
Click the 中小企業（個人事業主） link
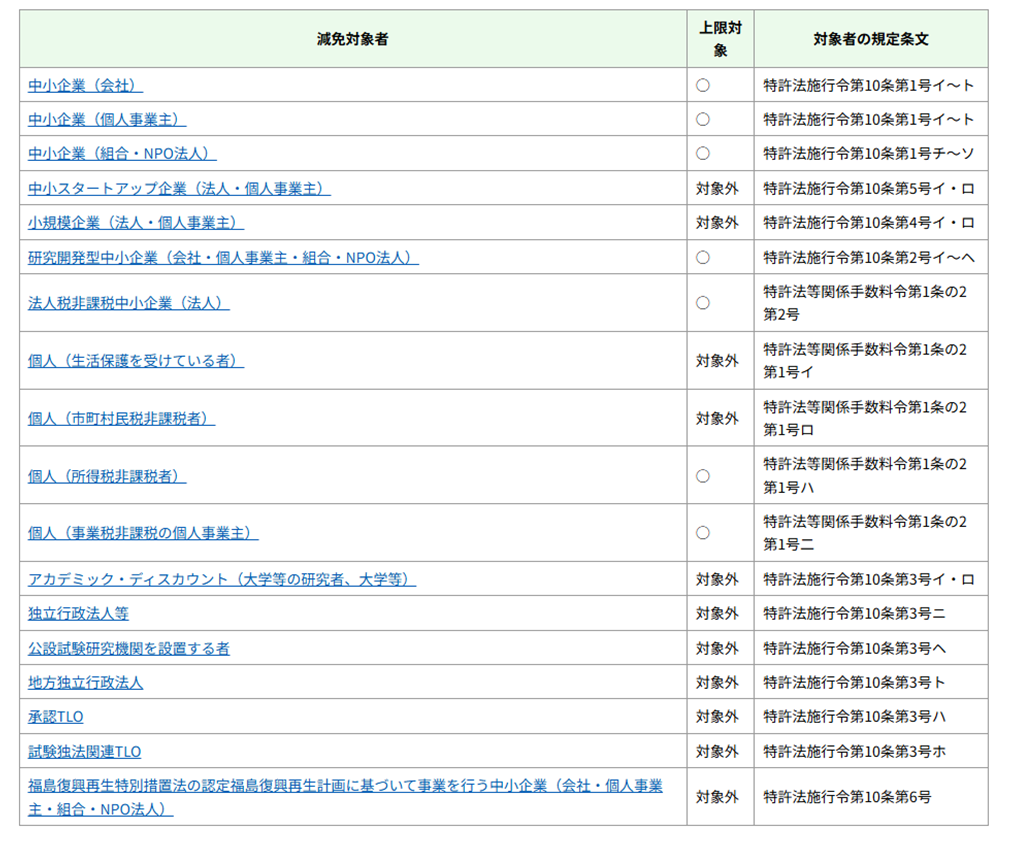107,120
